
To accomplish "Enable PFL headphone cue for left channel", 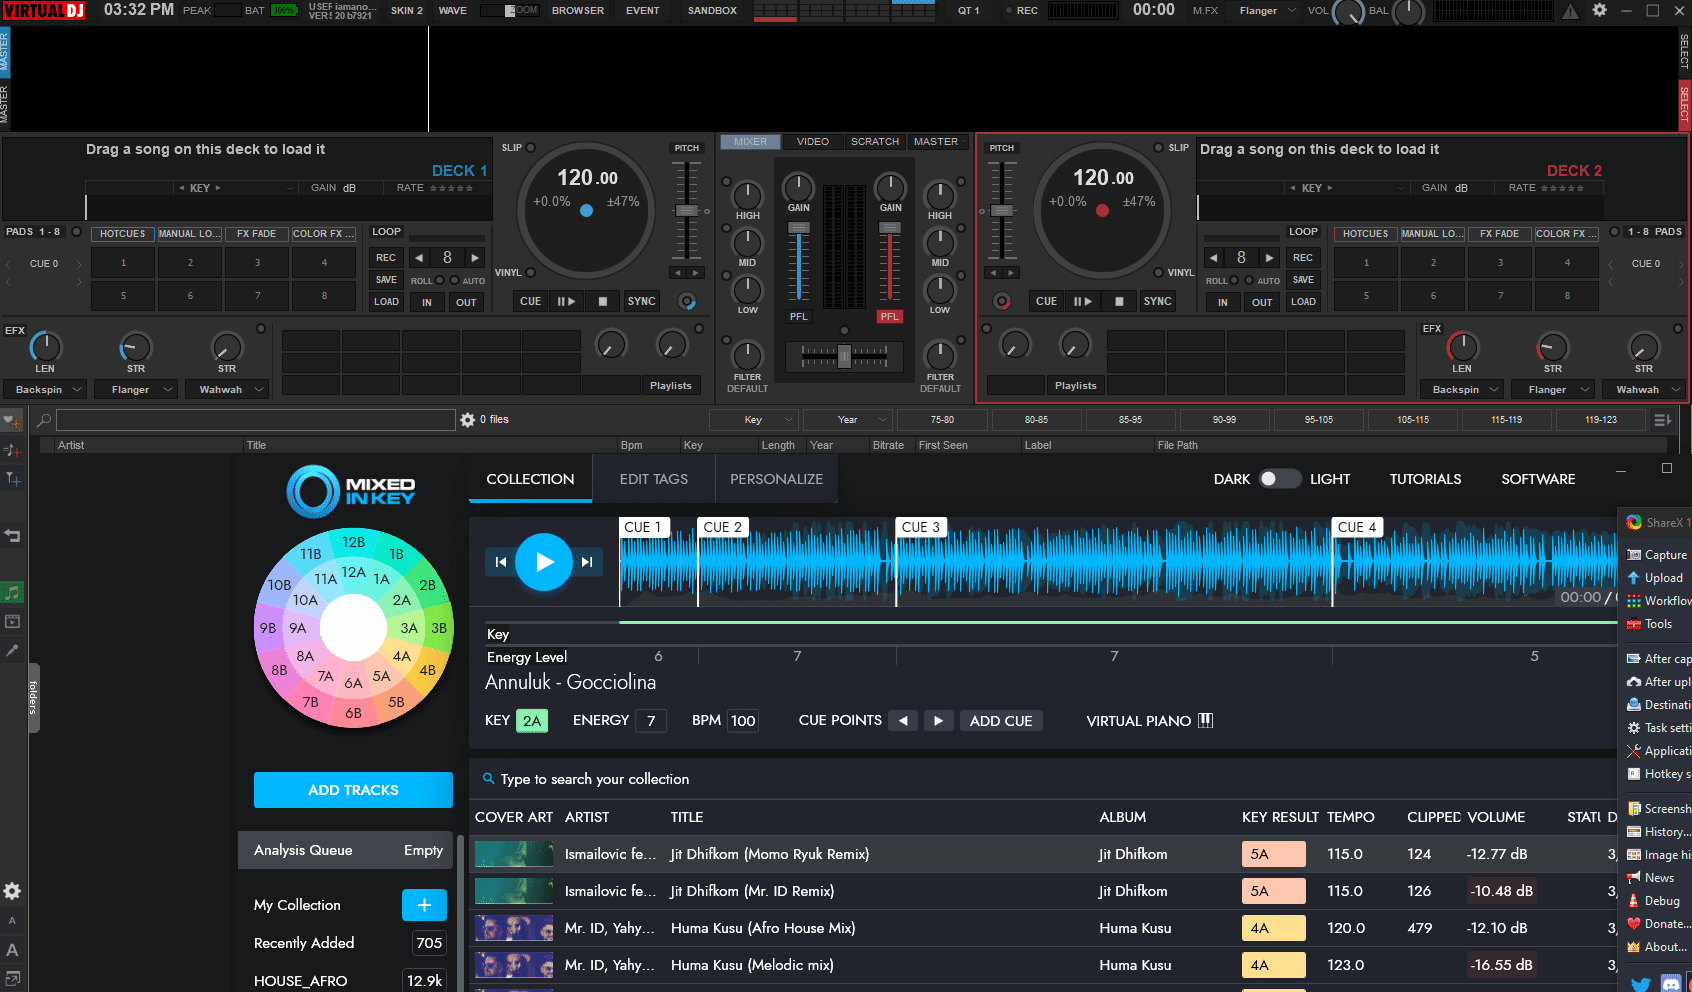I will [x=798, y=316].
